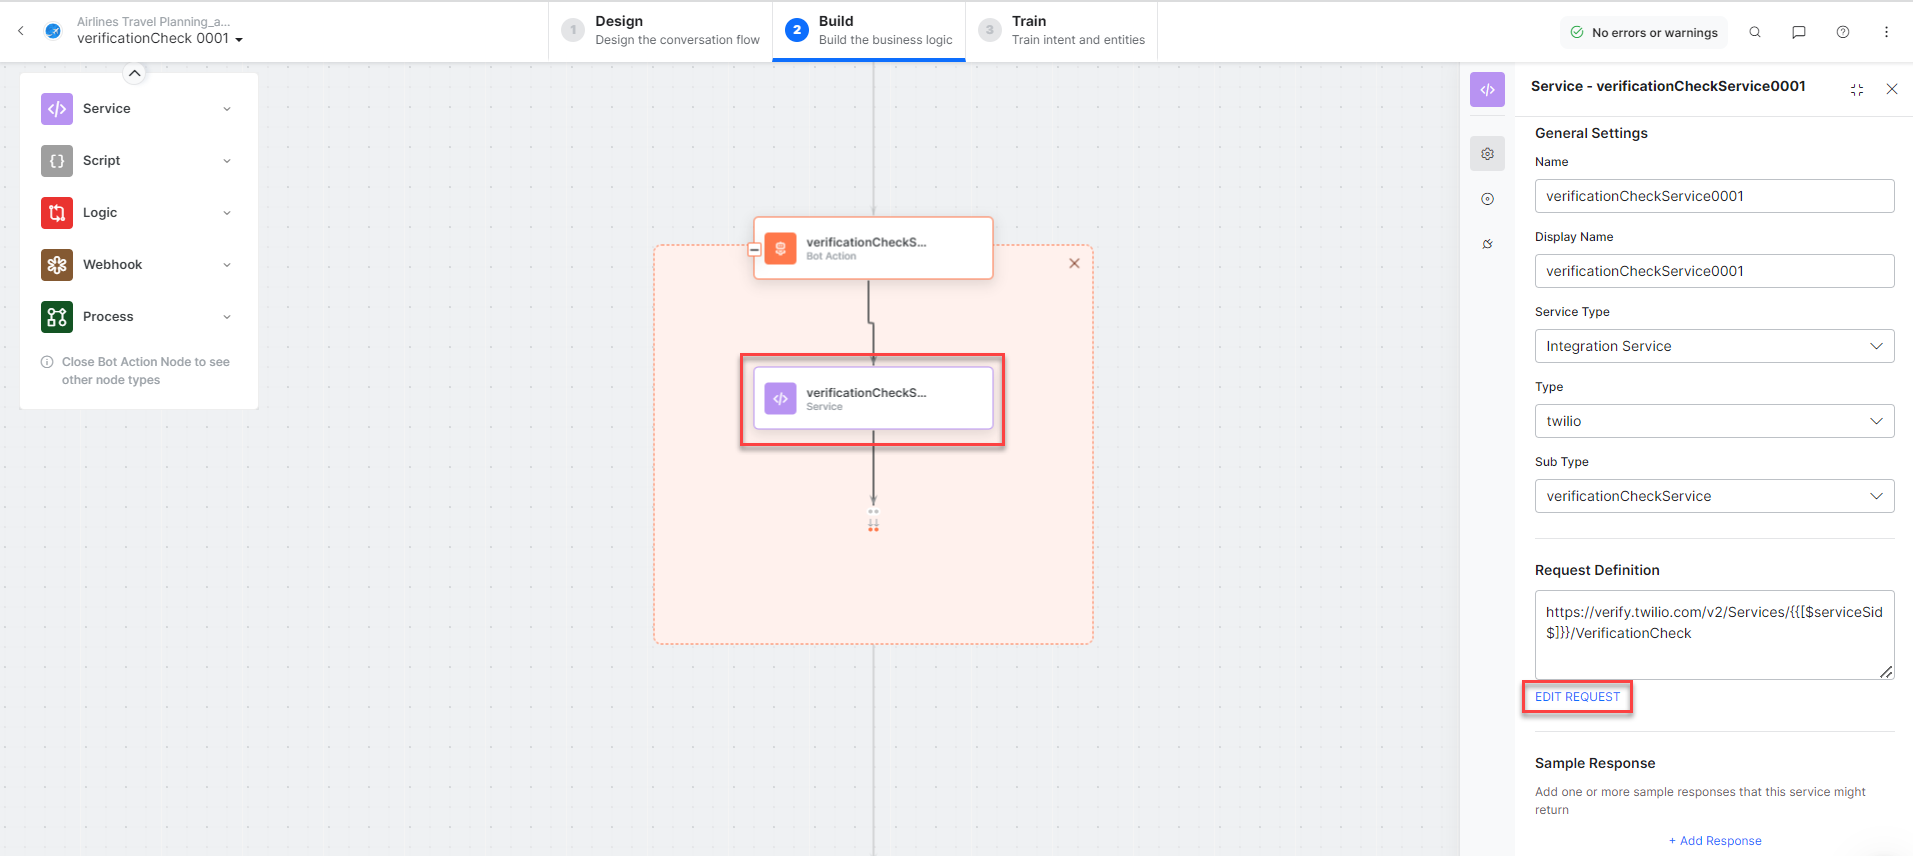Open the chat comment icon in header
The width and height of the screenshot is (1913, 856).
[x=1798, y=32]
